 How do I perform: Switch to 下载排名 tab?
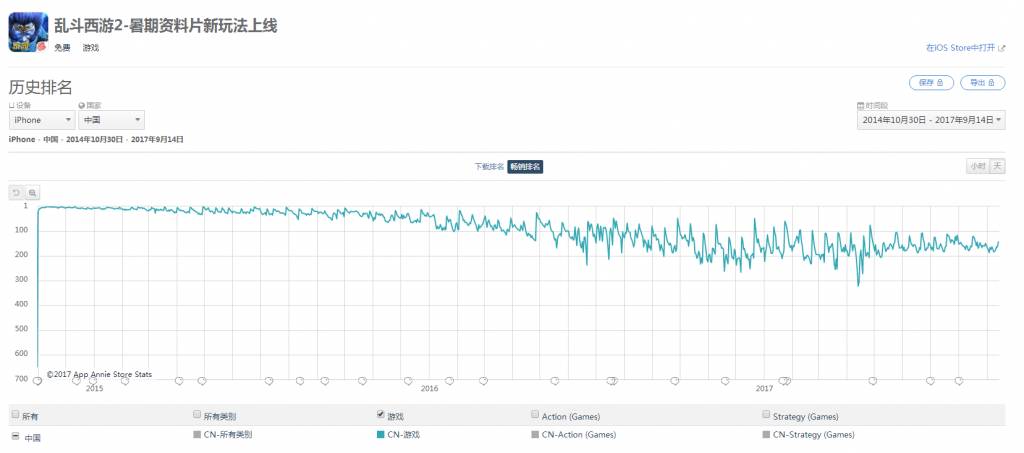(489, 166)
